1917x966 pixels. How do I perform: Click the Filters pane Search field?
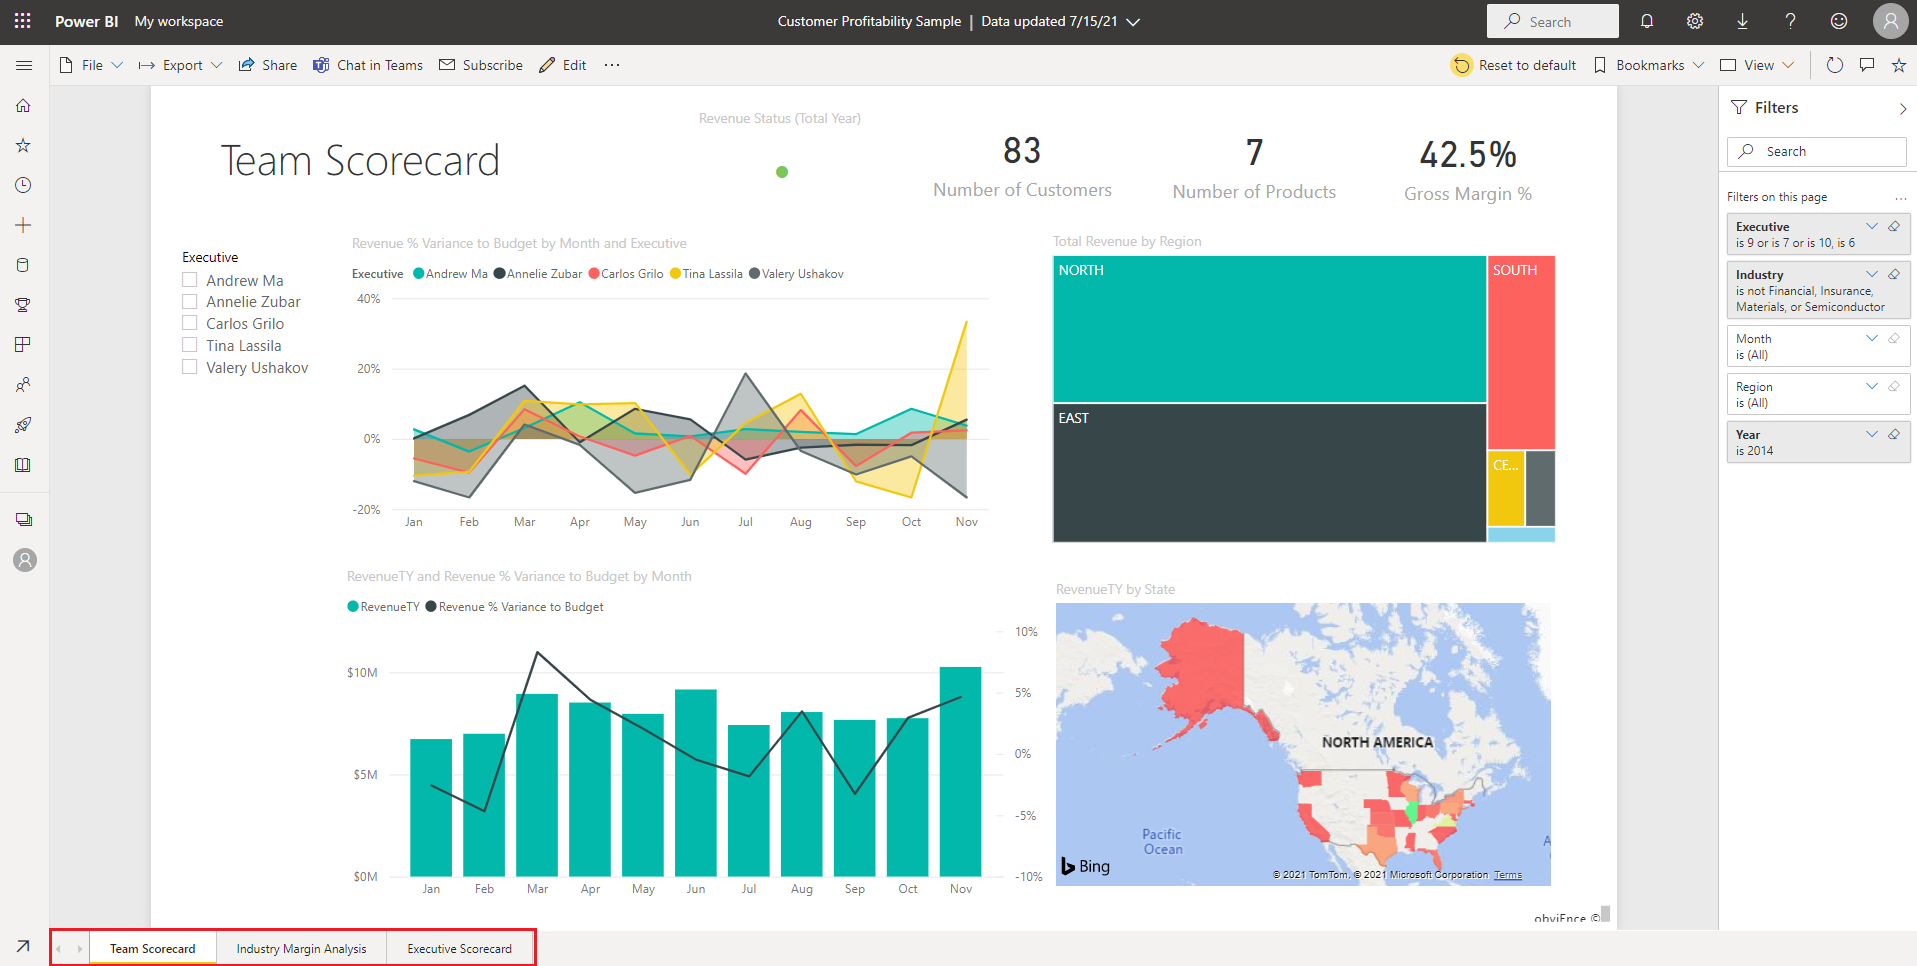pos(1816,151)
